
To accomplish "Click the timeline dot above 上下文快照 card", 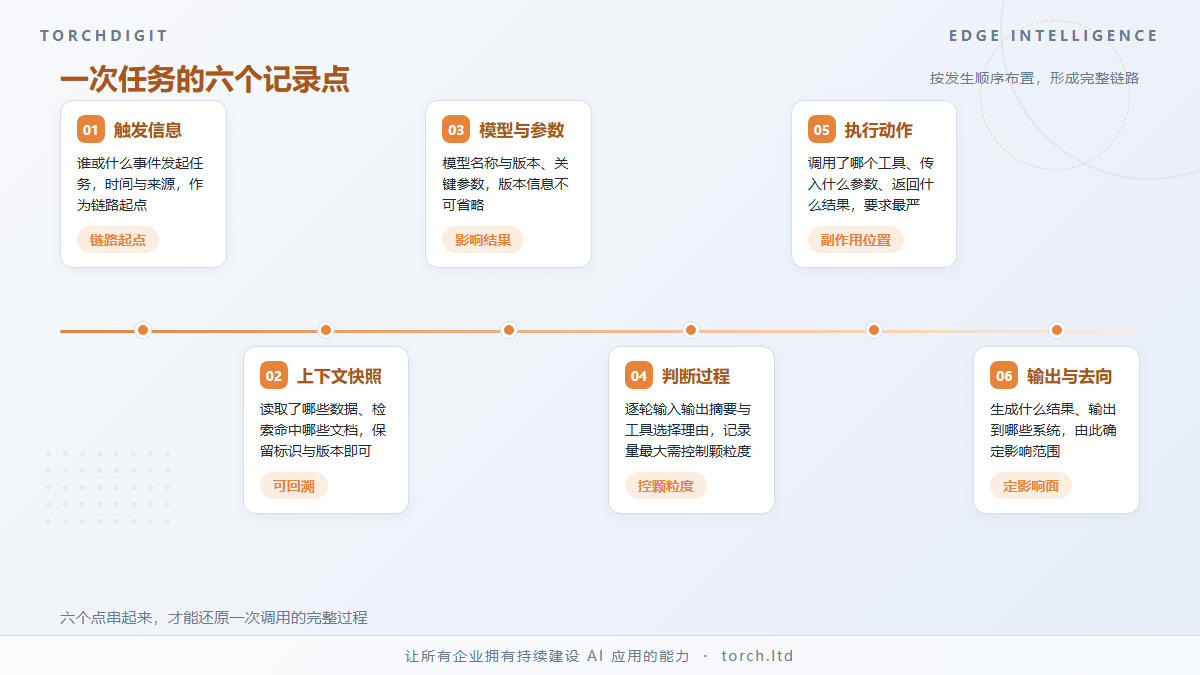I will pyautogui.click(x=326, y=330).
